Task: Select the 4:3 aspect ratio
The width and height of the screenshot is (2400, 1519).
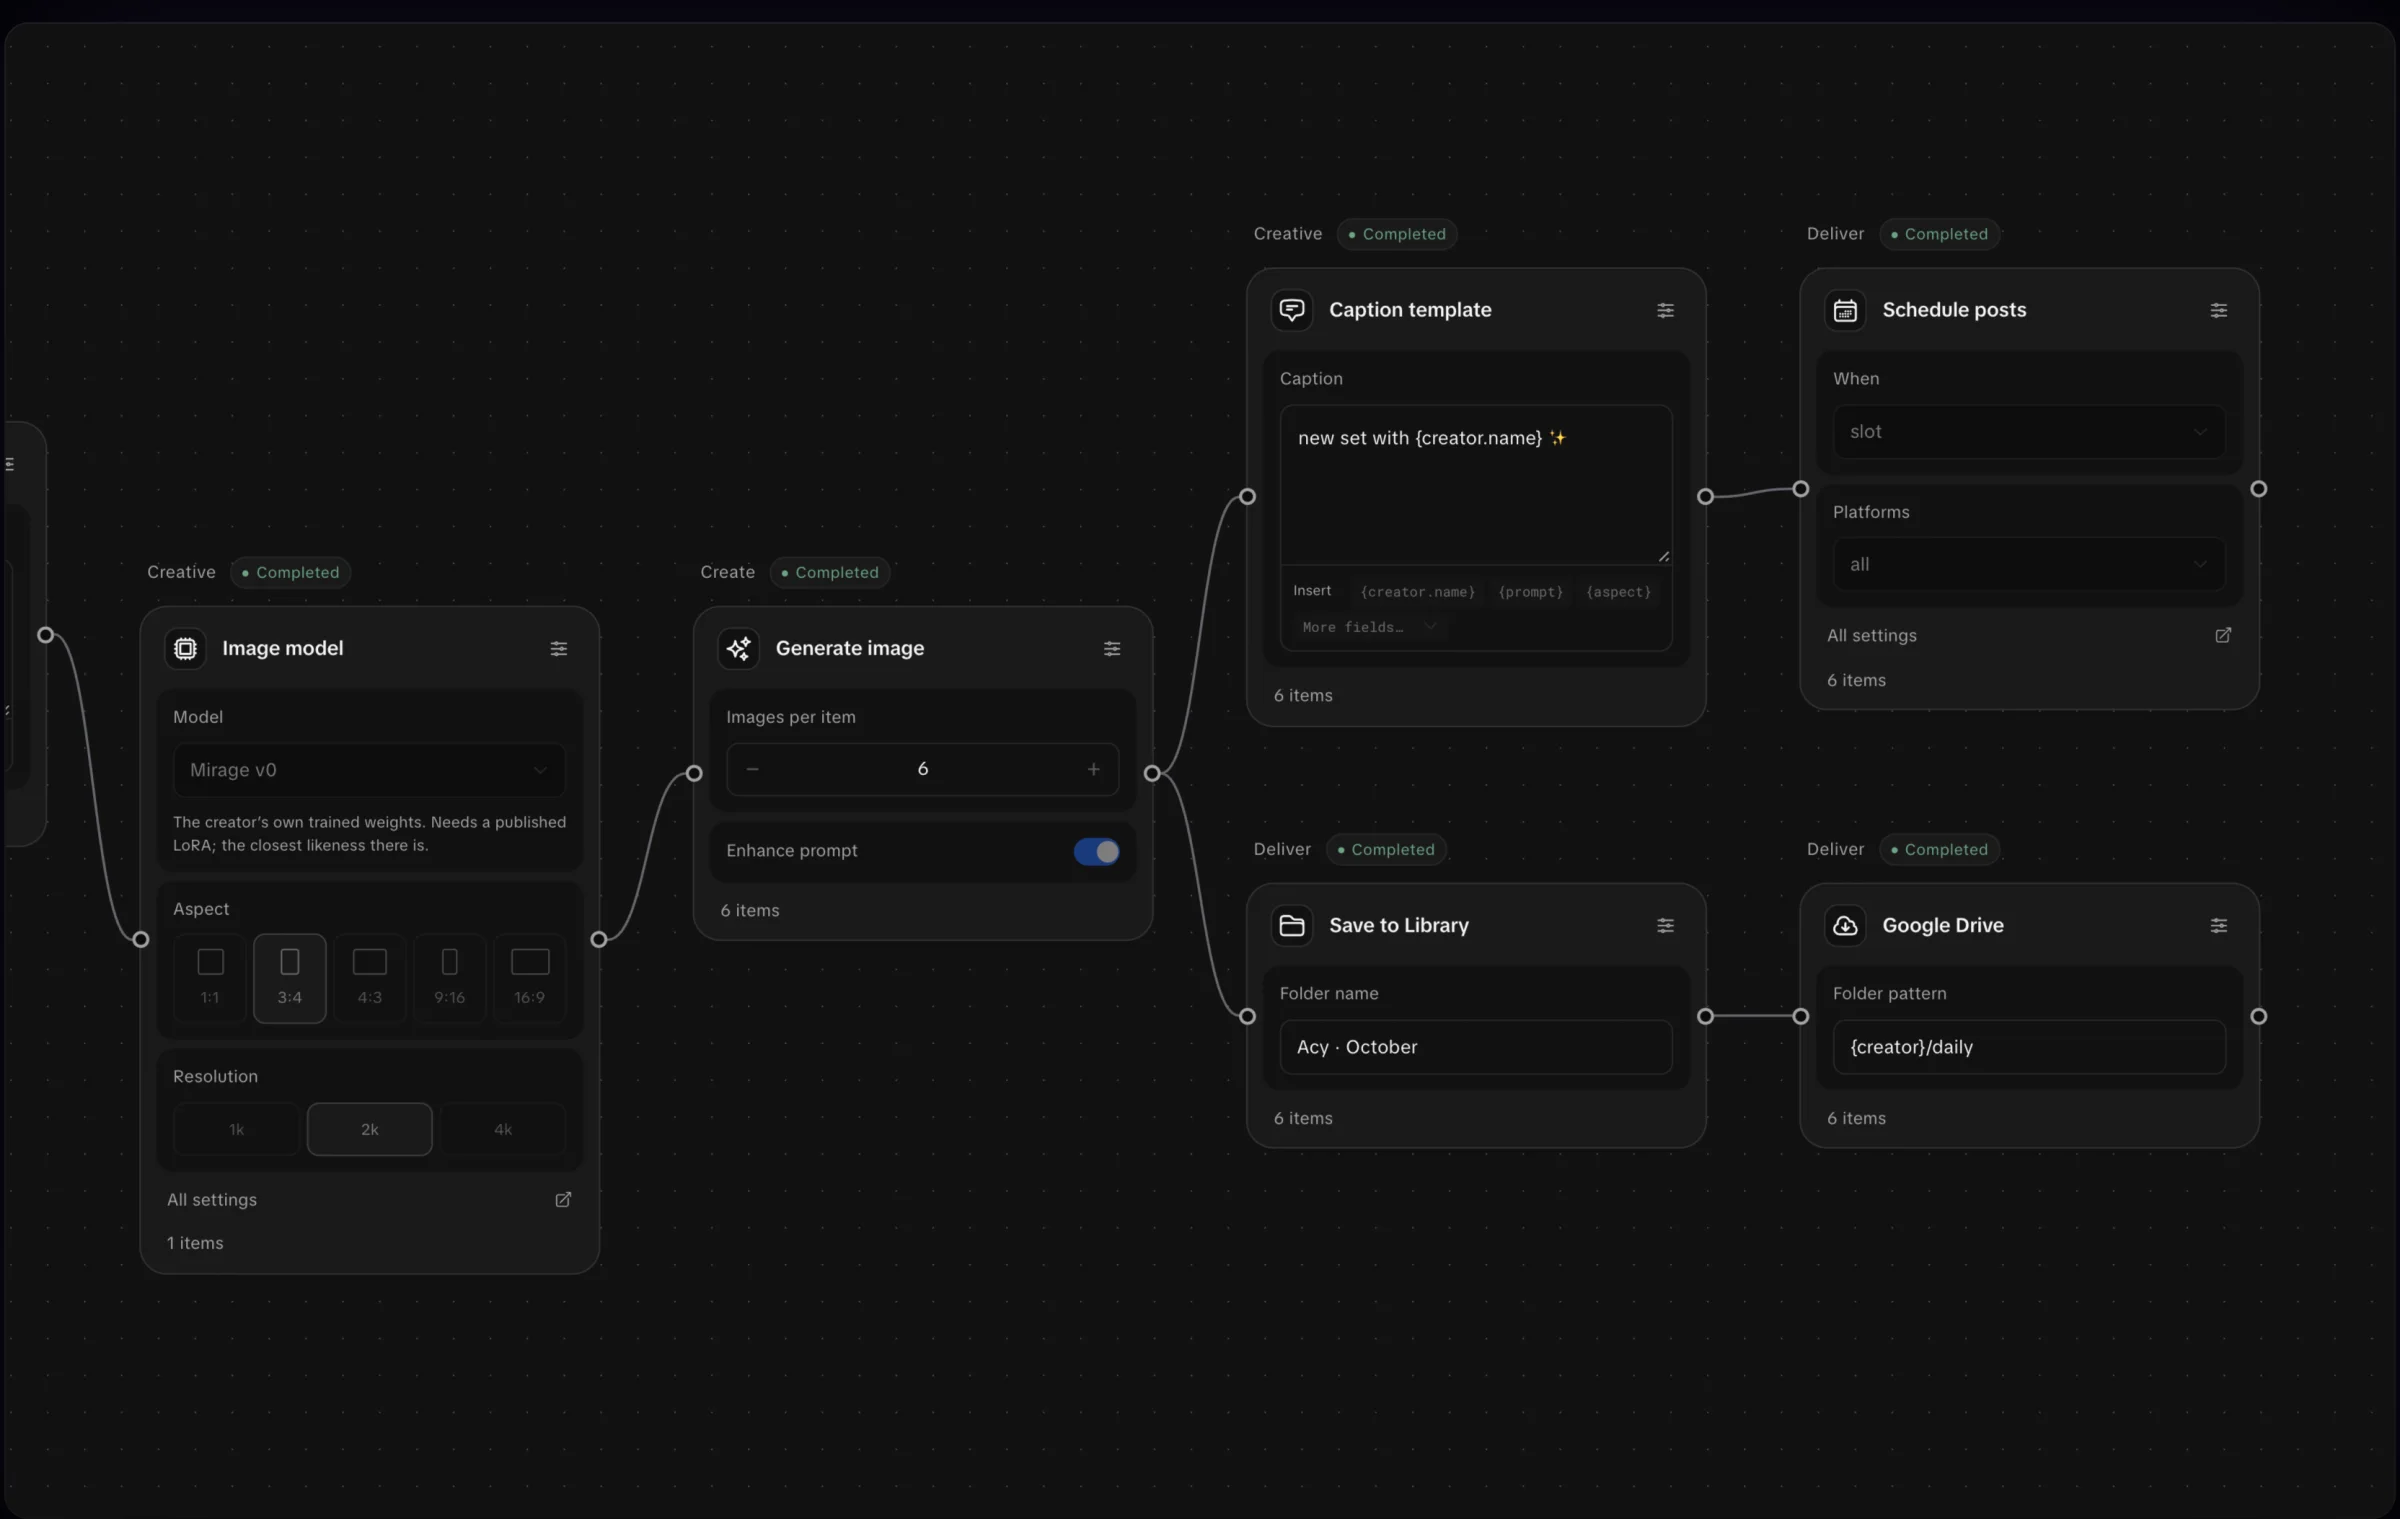Action: click(370, 977)
